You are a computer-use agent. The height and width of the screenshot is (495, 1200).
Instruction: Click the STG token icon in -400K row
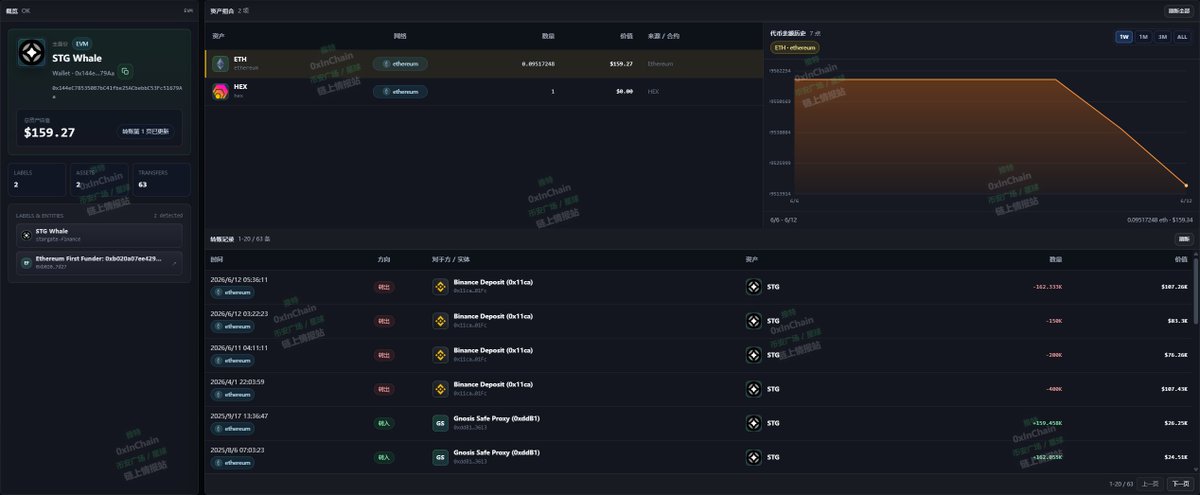[x=754, y=389]
